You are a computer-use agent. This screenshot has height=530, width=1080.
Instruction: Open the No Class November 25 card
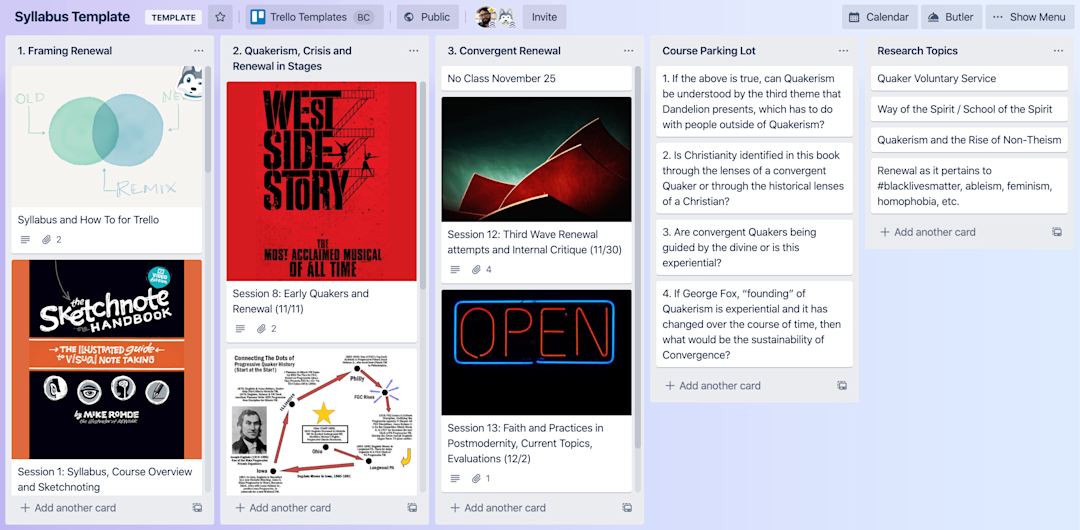coord(537,79)
